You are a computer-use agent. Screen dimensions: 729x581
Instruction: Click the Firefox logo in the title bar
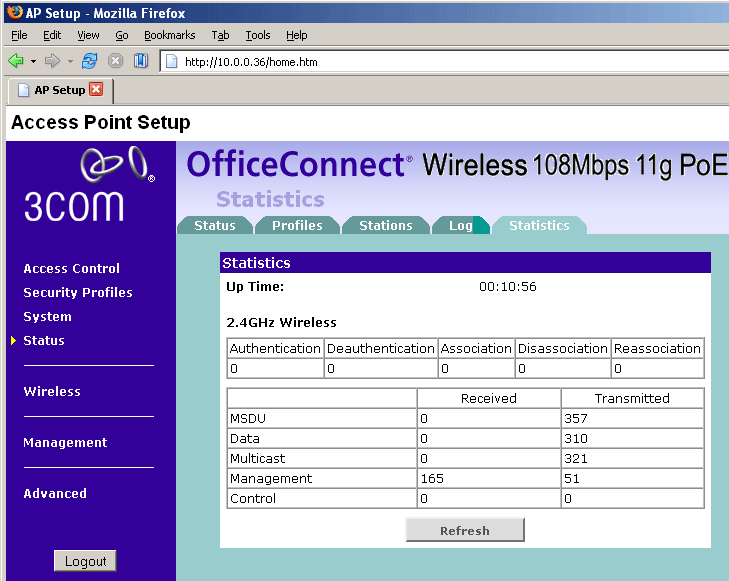[14, 13]
